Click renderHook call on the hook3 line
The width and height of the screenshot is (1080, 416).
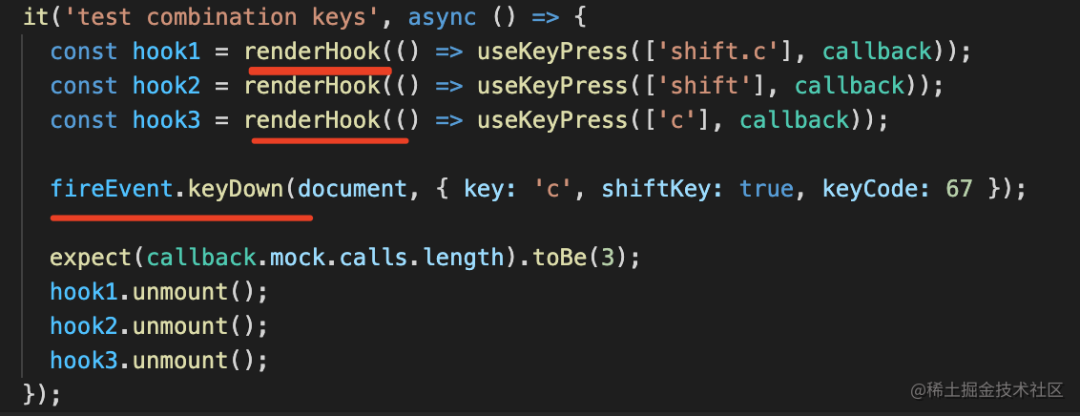tap(312, 121)
